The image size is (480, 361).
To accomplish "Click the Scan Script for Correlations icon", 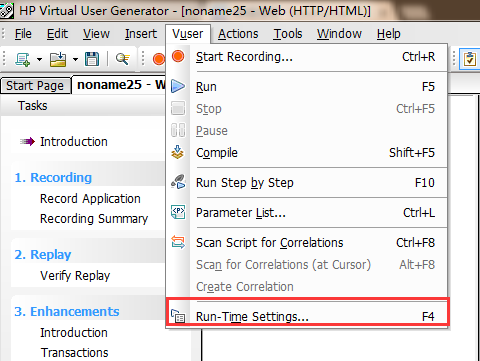I will pyautogui.click(x=178, y=242).
